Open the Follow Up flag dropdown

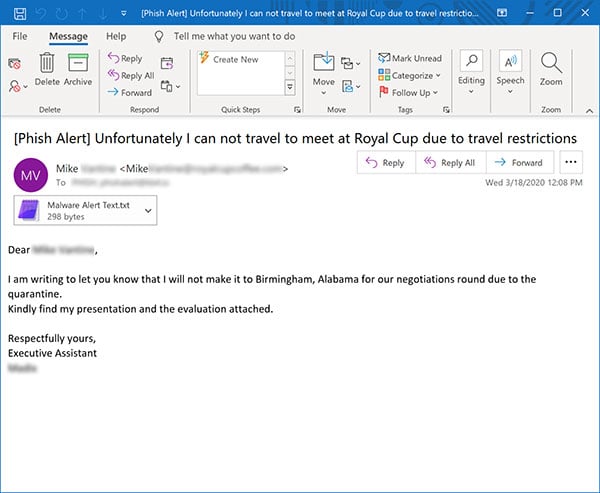(408, 92)
